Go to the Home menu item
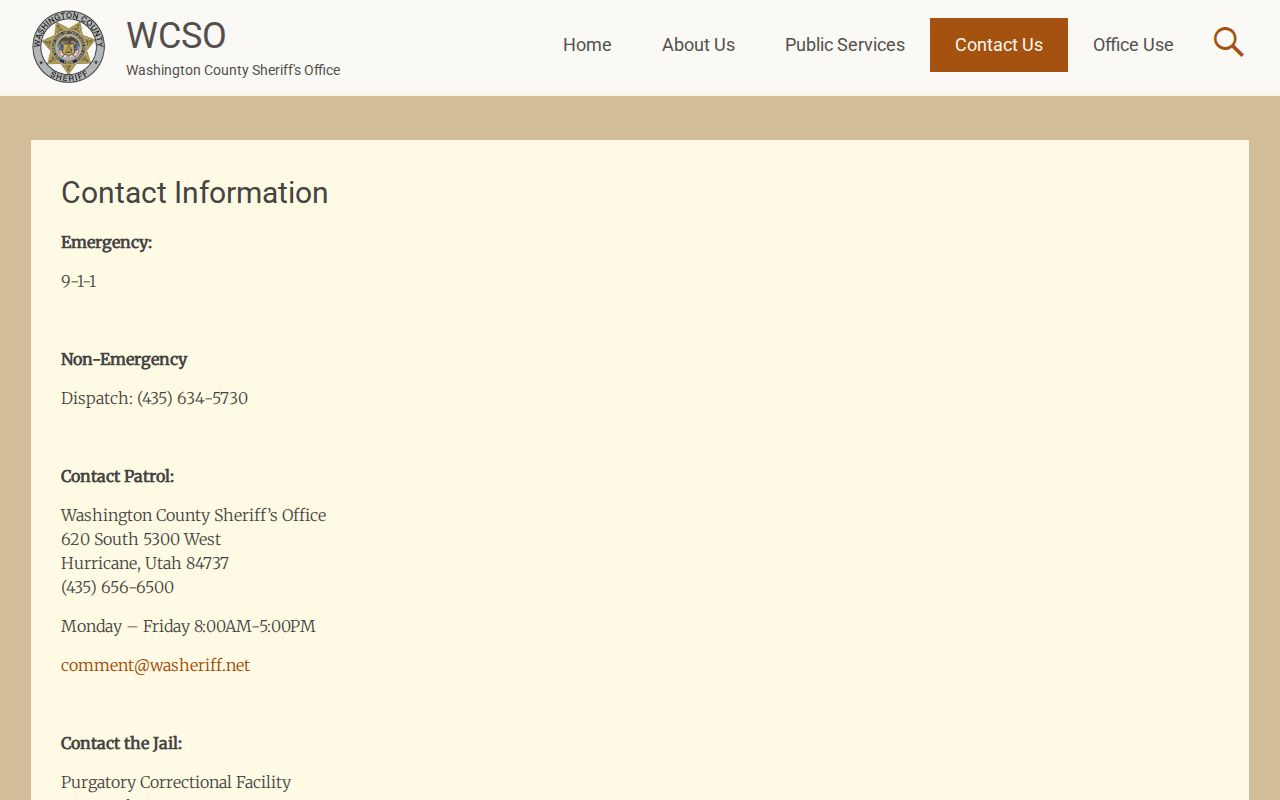This screenshot has width=1280, height=800. [x=587, y=45]
